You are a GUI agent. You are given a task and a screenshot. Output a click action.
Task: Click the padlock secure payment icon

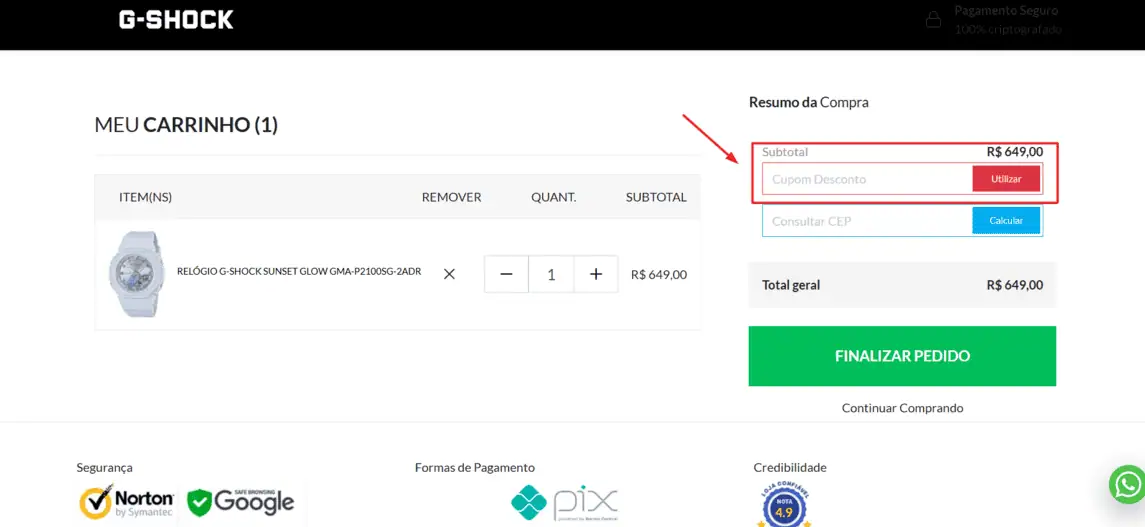(x=933, y=20)
